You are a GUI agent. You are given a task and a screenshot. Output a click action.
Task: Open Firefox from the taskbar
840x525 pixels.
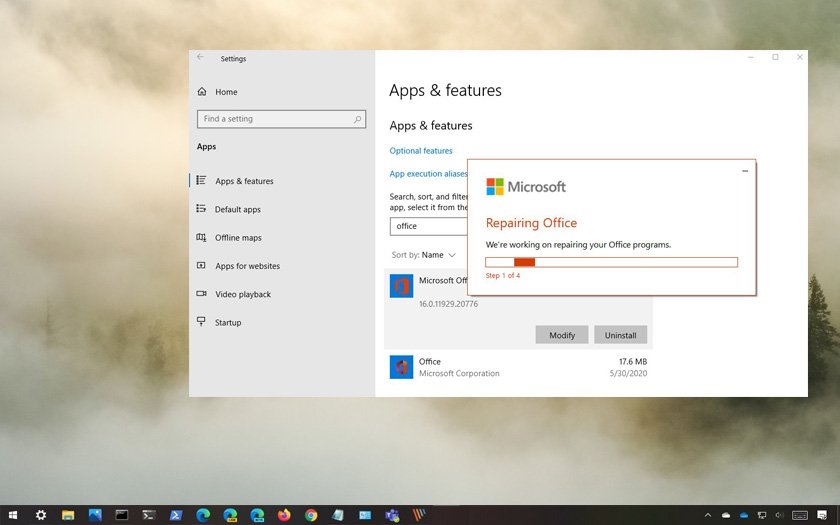coord(284,515)
